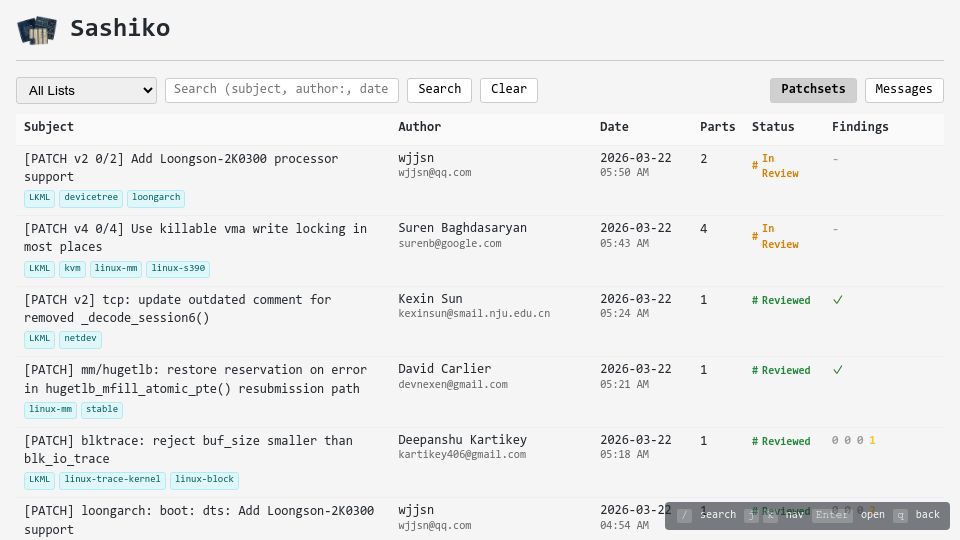The width and height of the screenshot is (960, 540).
Task: Click the kvm tag
Action: (x=72, y=269)
